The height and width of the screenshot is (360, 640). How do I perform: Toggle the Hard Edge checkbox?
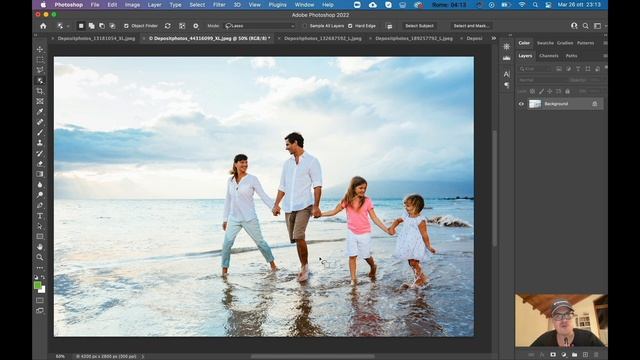coord(350,26)
